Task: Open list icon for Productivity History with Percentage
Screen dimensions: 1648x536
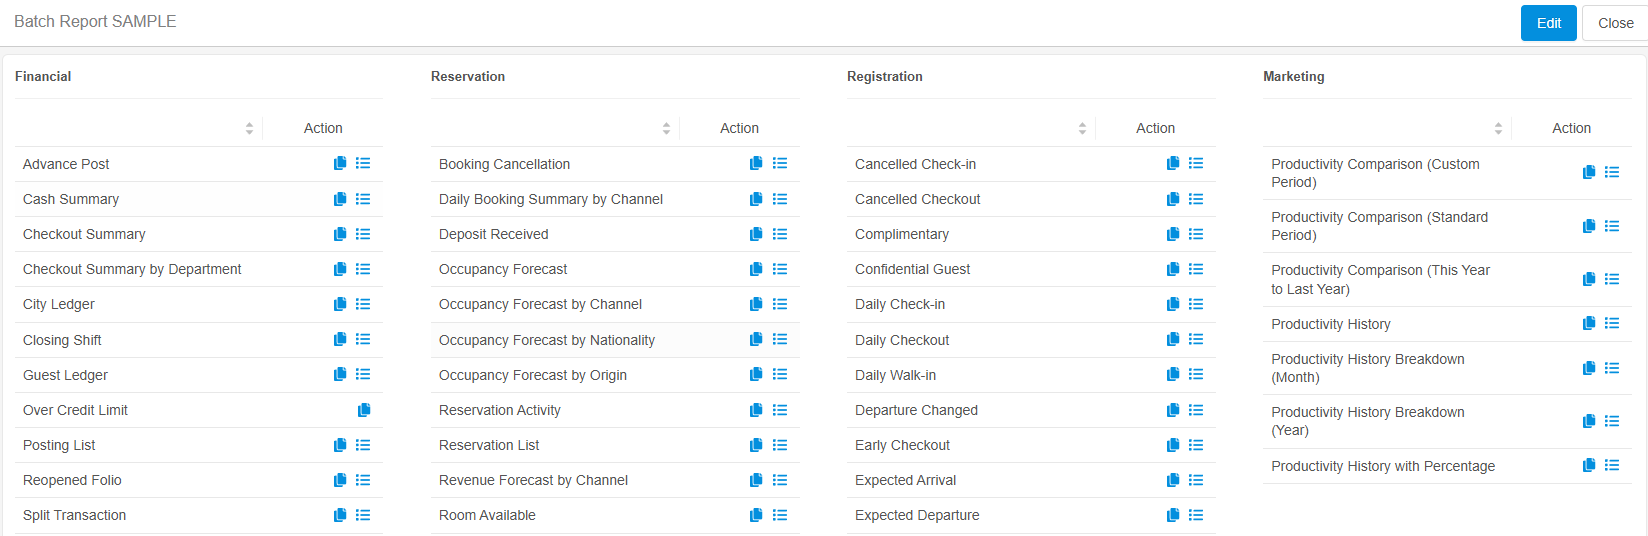Action: click(1612, 465)
